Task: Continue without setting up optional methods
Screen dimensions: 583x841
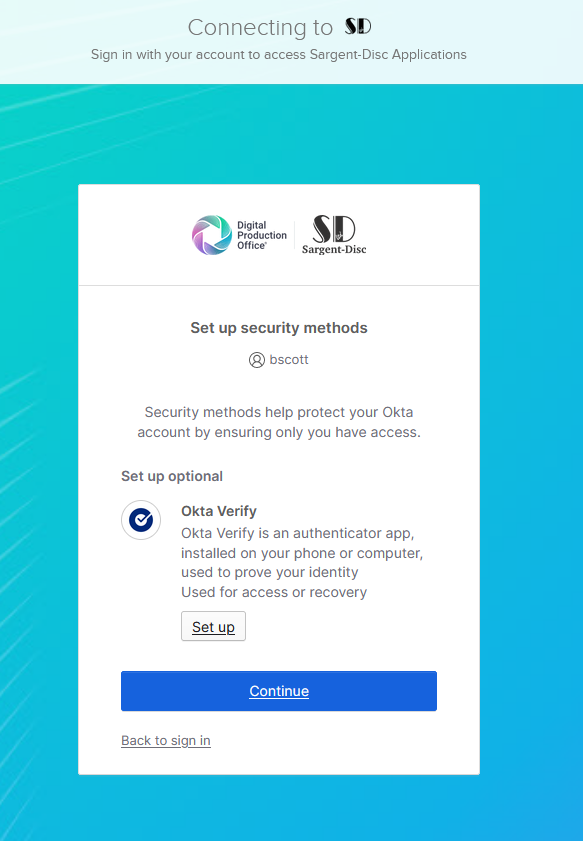Action: coord(279,691)
